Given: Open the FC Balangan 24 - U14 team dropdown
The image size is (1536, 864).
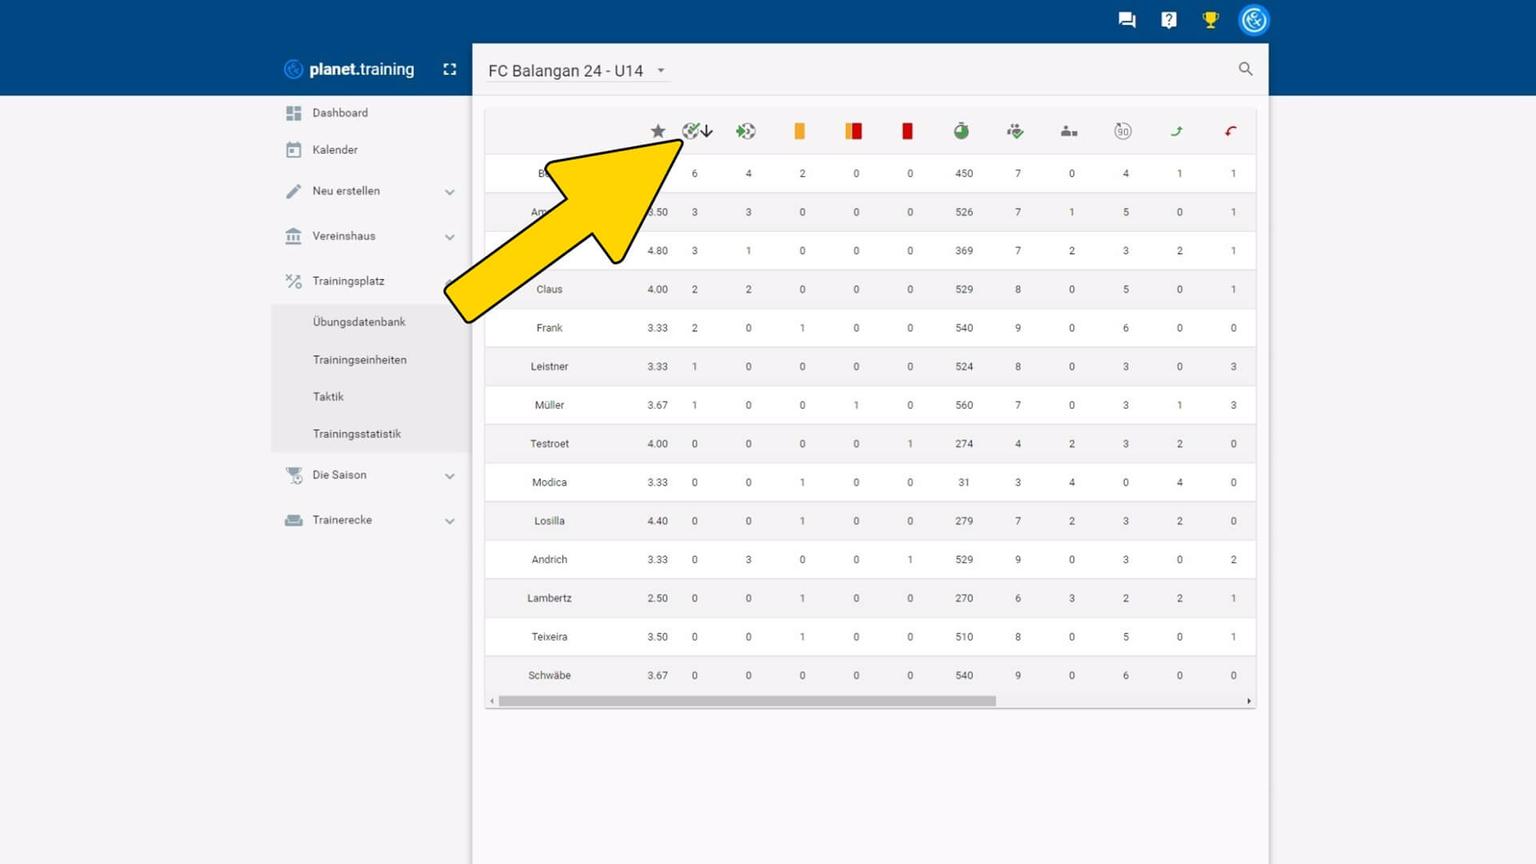Looking at the screenshot, I should [577, 71].
